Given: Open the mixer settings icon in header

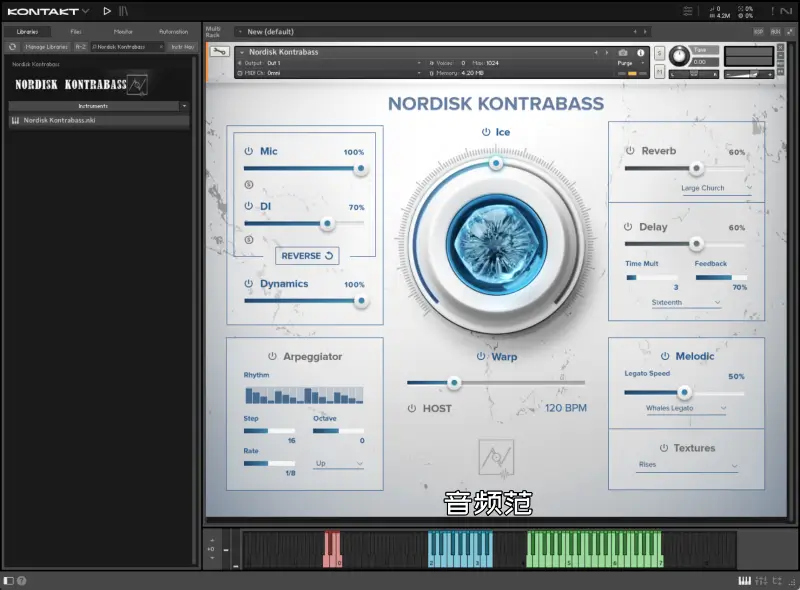Looking at the screenshot, I should (x=688, y=11).
